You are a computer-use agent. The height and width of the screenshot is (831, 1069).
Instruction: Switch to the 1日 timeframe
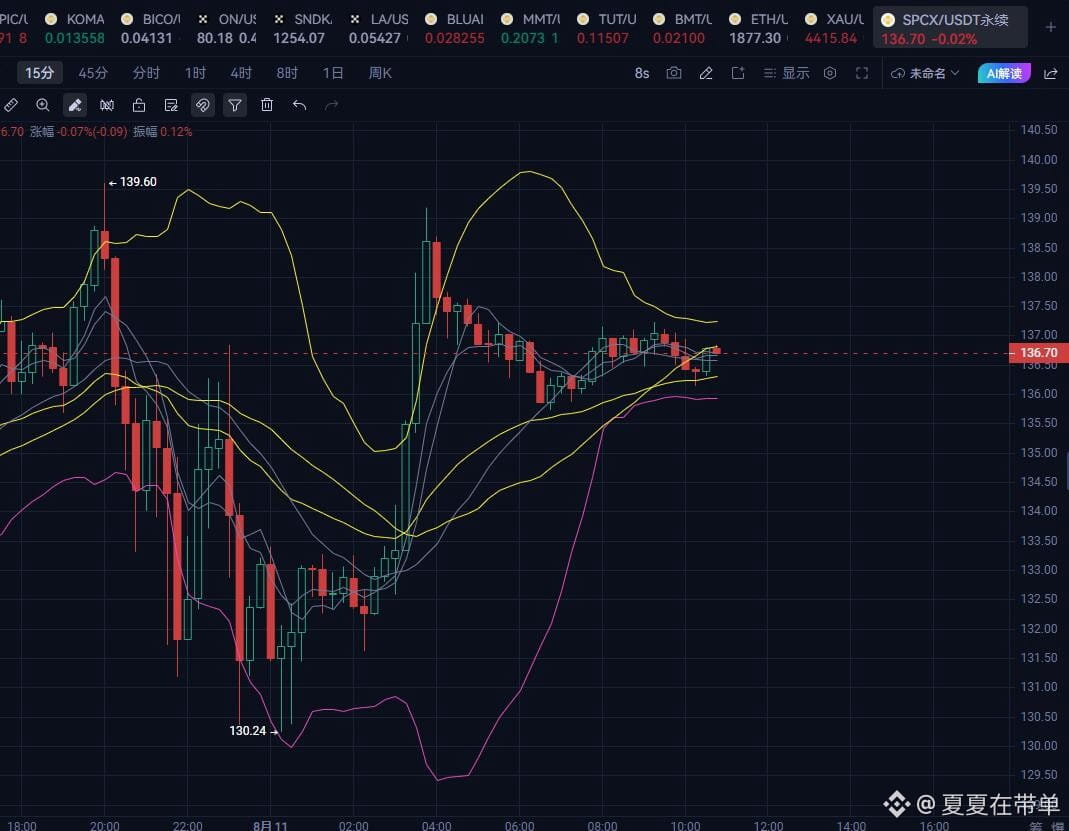tap(333, 73)
